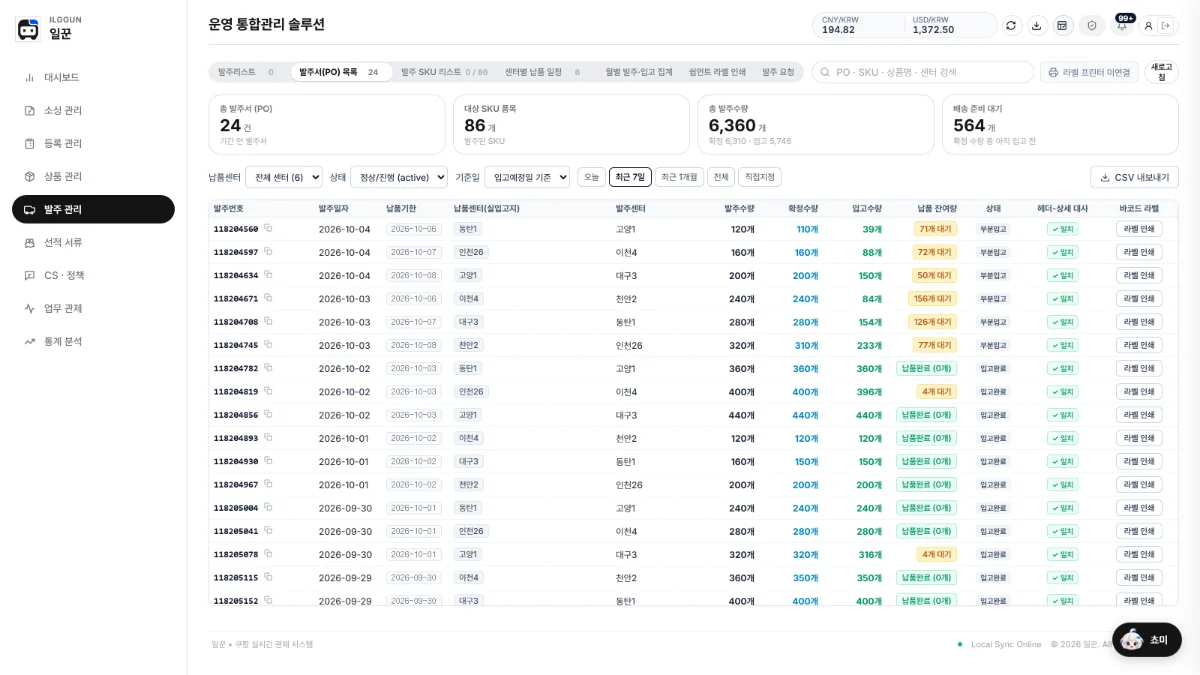Select the 오늘 date filter
1200x675 pixels.
pos(591,177)
